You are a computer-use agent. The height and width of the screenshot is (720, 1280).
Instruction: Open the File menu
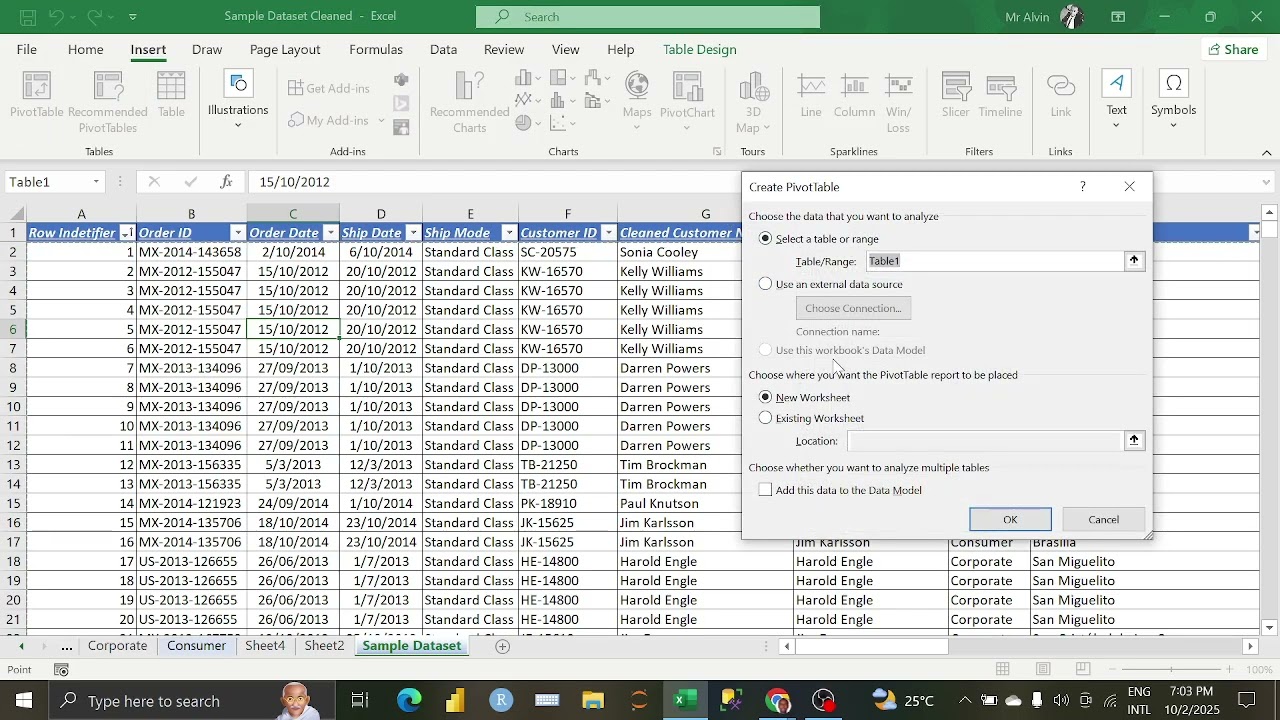click(27, 49)
